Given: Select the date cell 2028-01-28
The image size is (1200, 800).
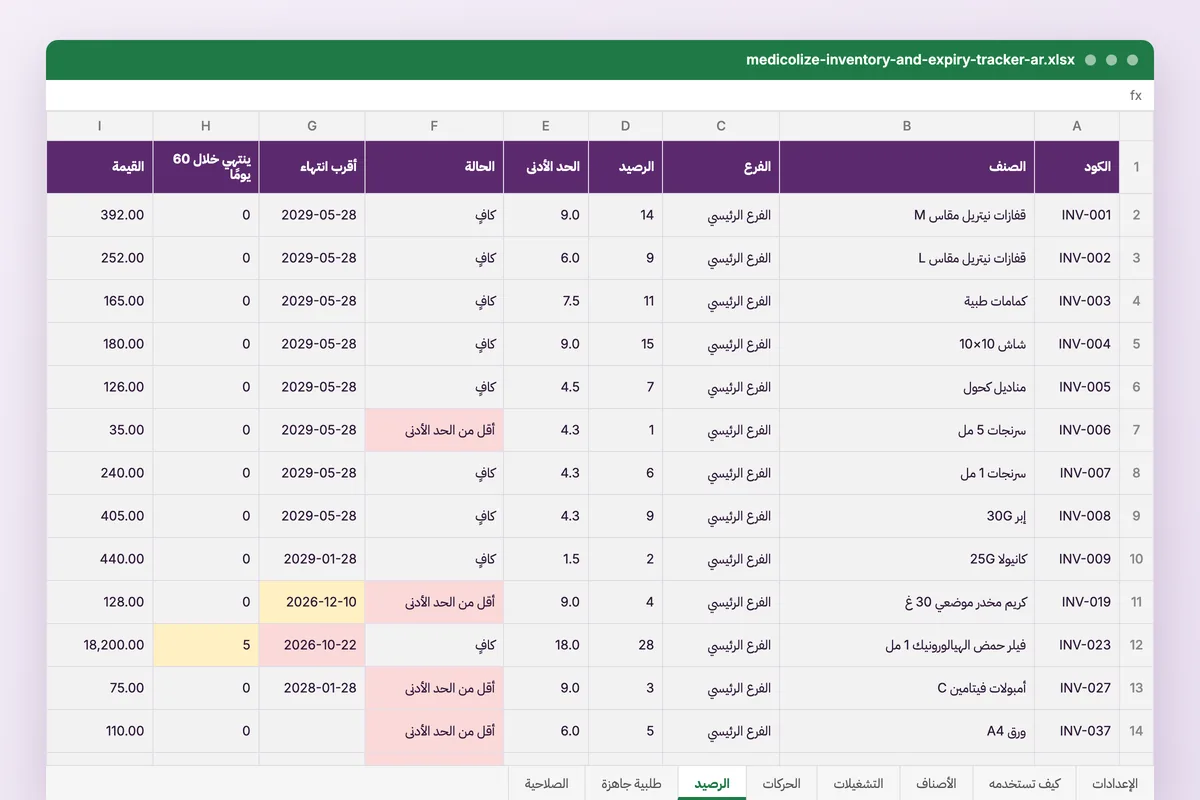Looking at the screenshot, I should coord(312,688).
